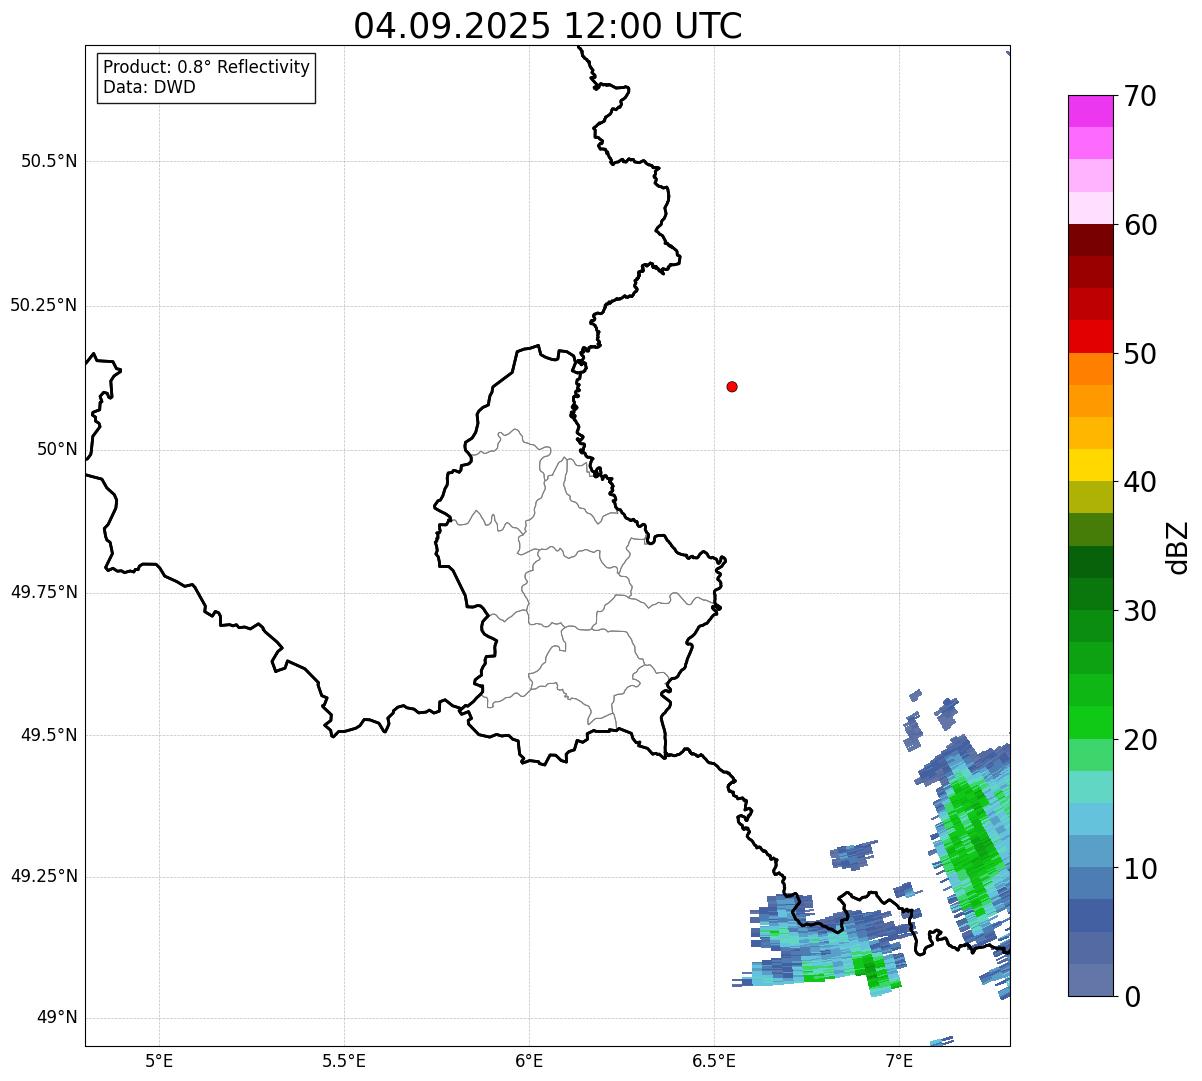Click the 5.5°E longitude label
Image resolution: width=1202 pixels, height=1081 pixels.
pos(344,1060)
